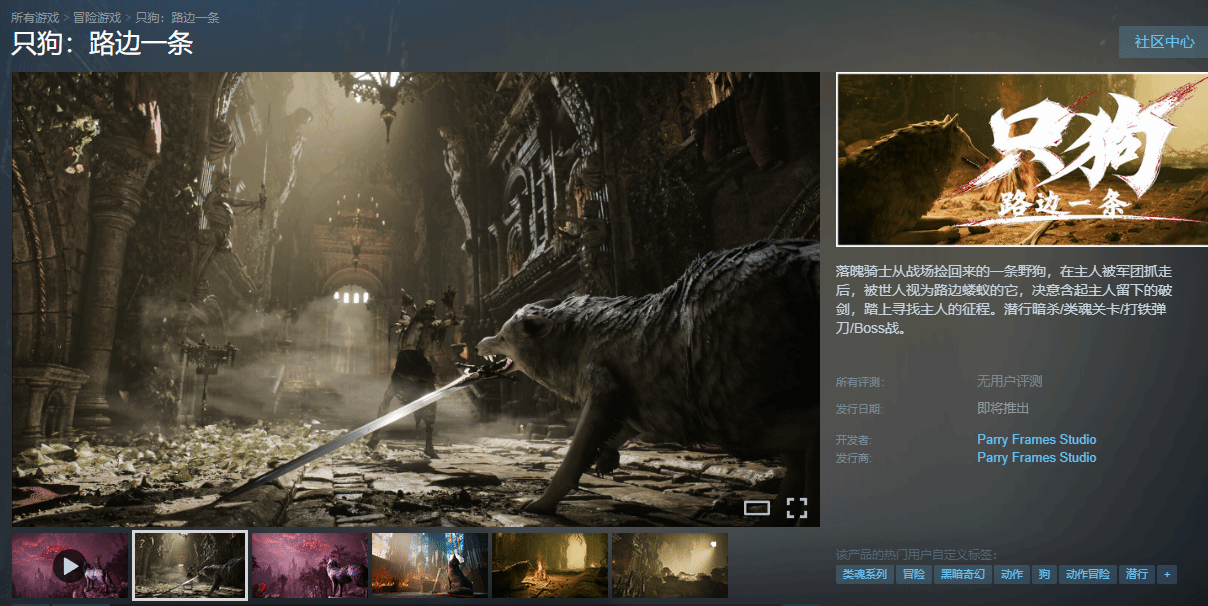This screenshot has height=606, width=1208.
Task: Open the game header capsule image
Action: point(1022,160)
